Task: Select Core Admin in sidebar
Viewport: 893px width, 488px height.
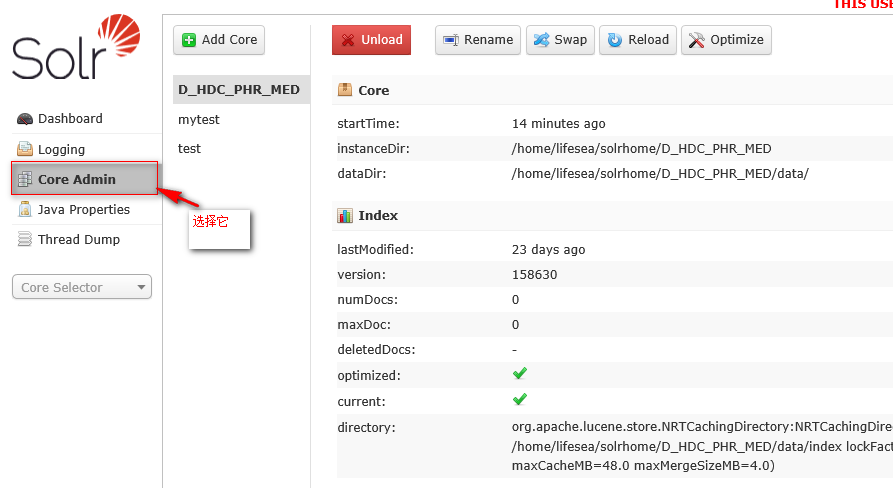Action: (x=84, y=179)
